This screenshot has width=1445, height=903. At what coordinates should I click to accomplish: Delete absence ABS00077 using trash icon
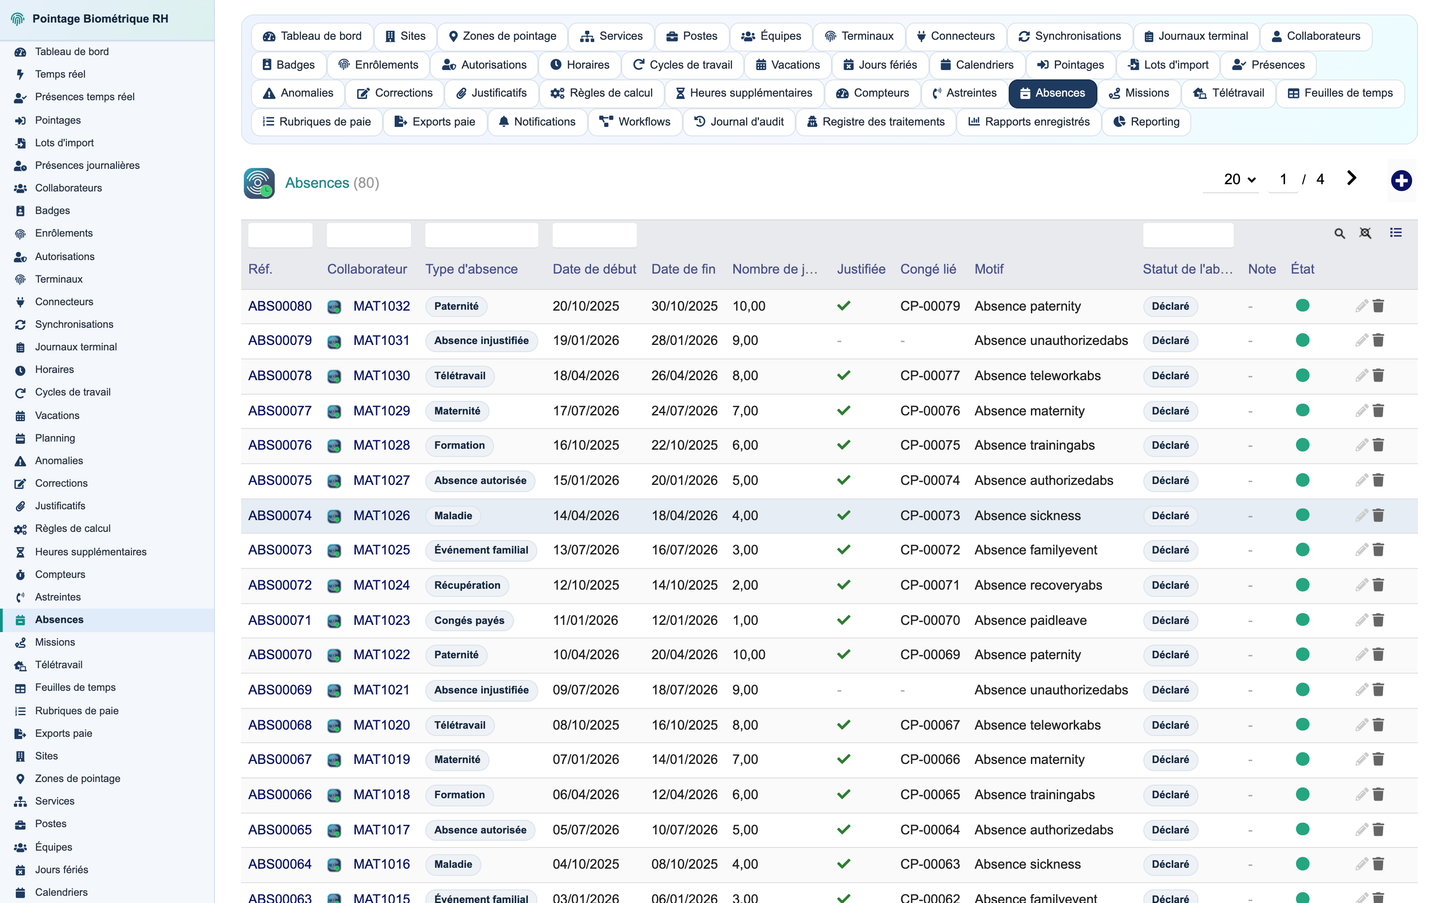pyautogui.click(x=1378, y=411)
